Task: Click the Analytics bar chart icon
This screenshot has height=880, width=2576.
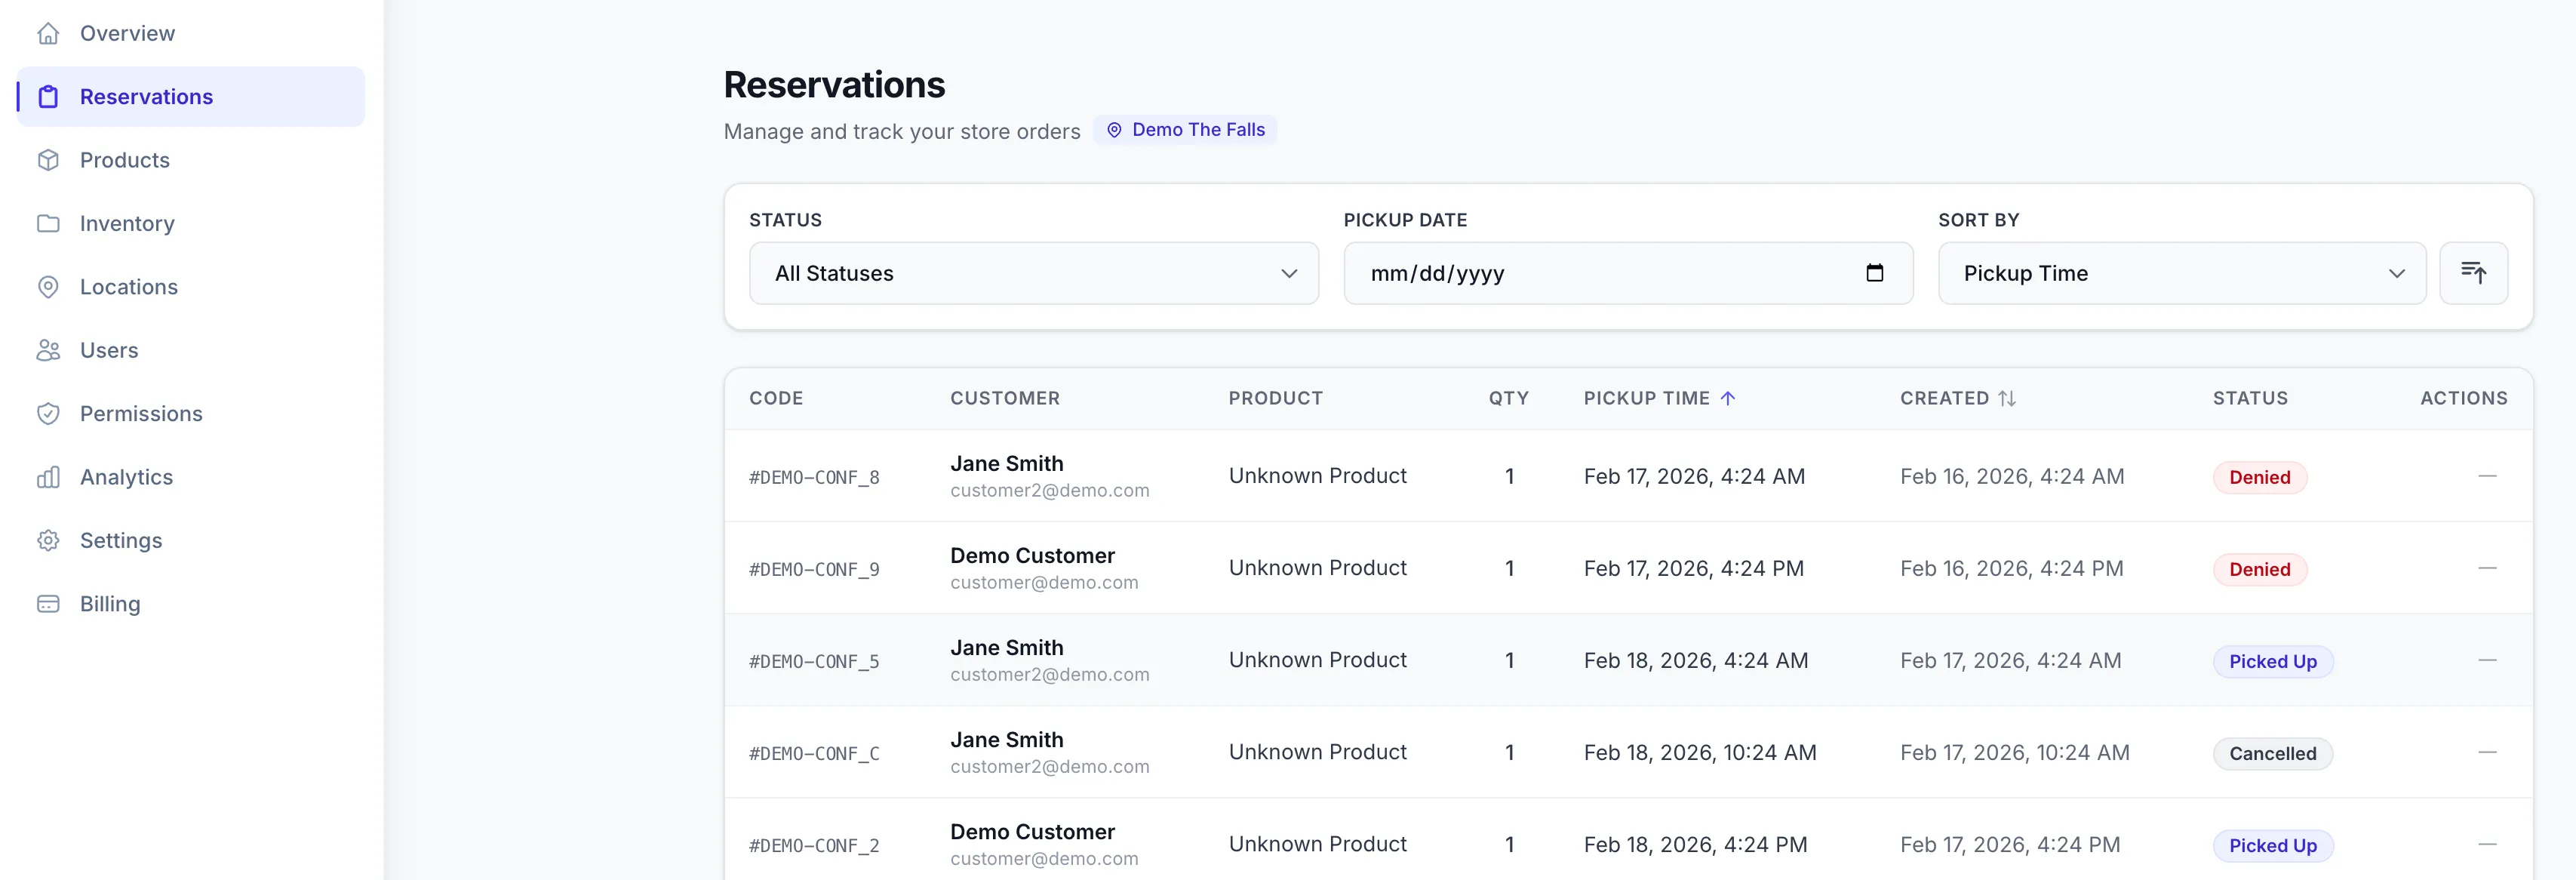Action: 48,477
